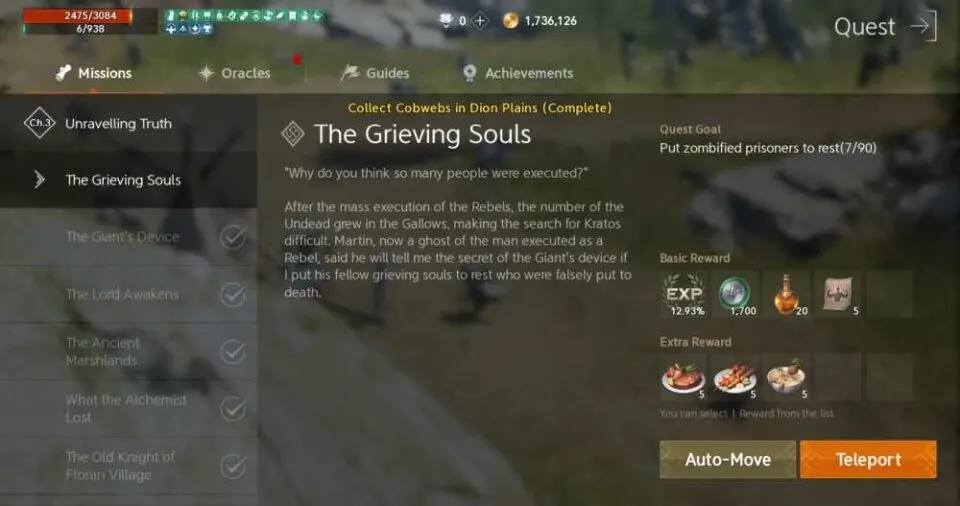This screenshot has height=506, width=960.
Task: Choose the steak extra reward
Action: tap(683, 377)
